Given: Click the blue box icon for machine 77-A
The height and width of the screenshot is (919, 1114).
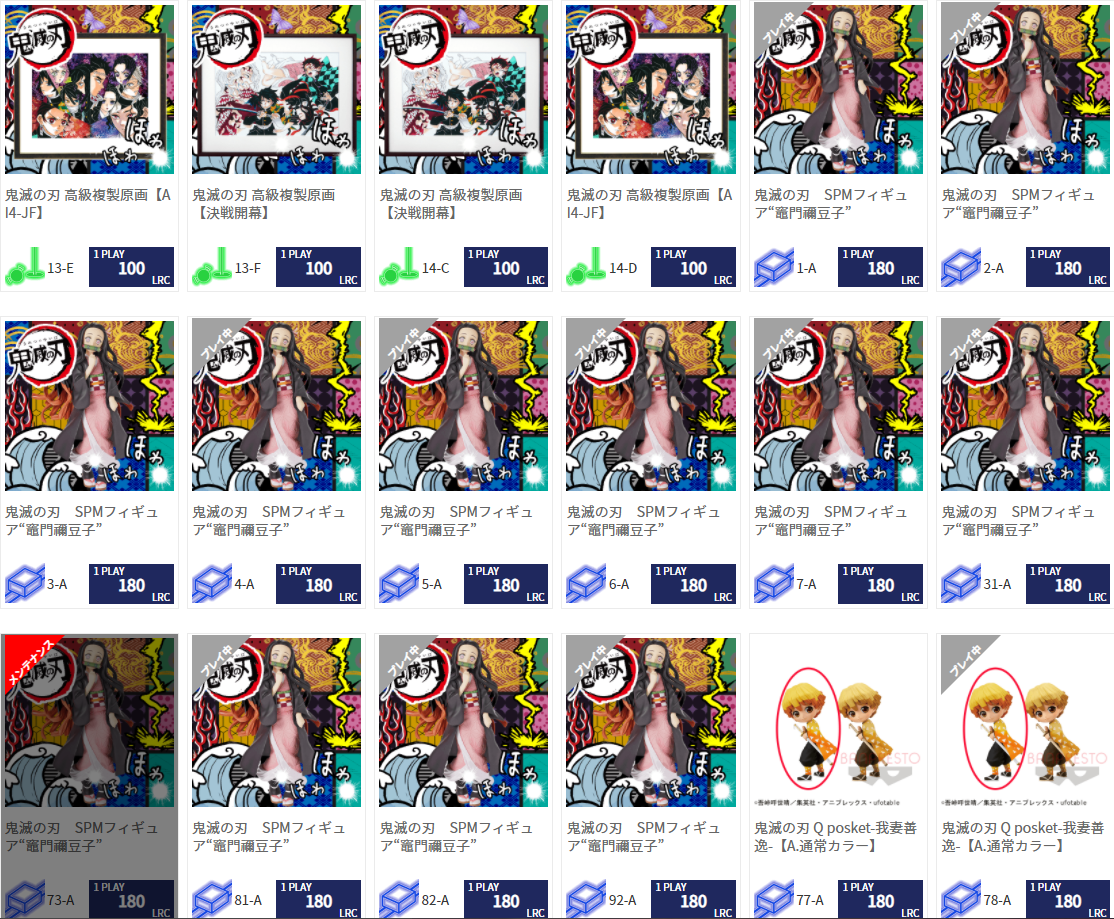Looking at the screenshot, I should click(773, 900).
